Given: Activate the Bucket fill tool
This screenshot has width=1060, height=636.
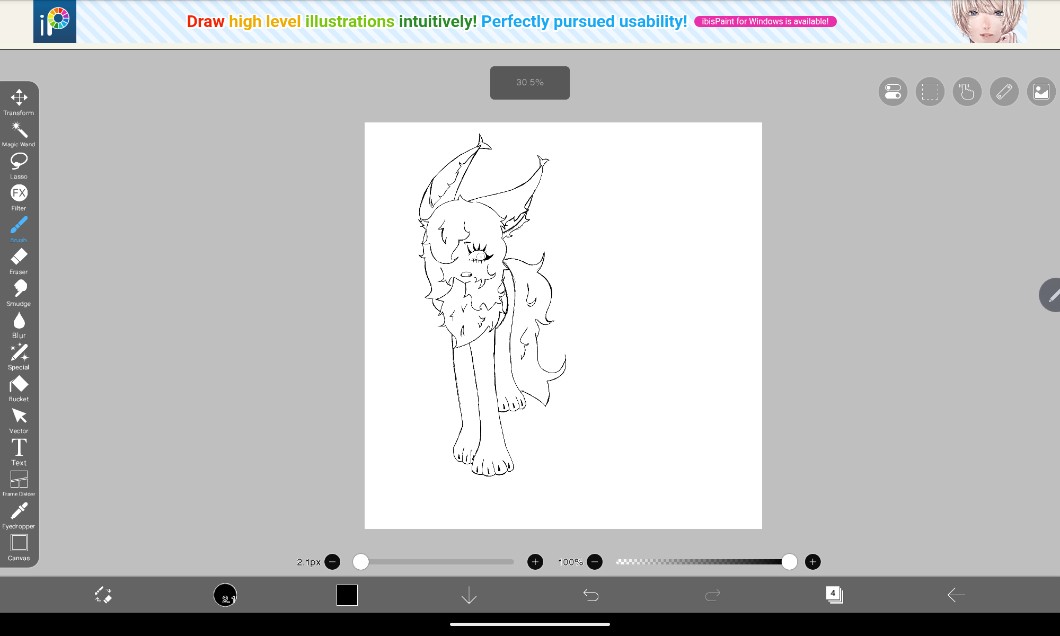Looking at the screenshot, I should click(x=19, y=385).
